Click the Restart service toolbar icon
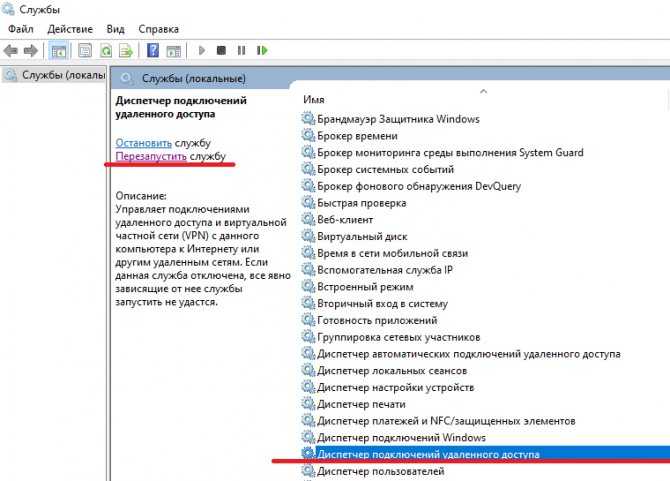The image size is (670, 481). [262, 50]
